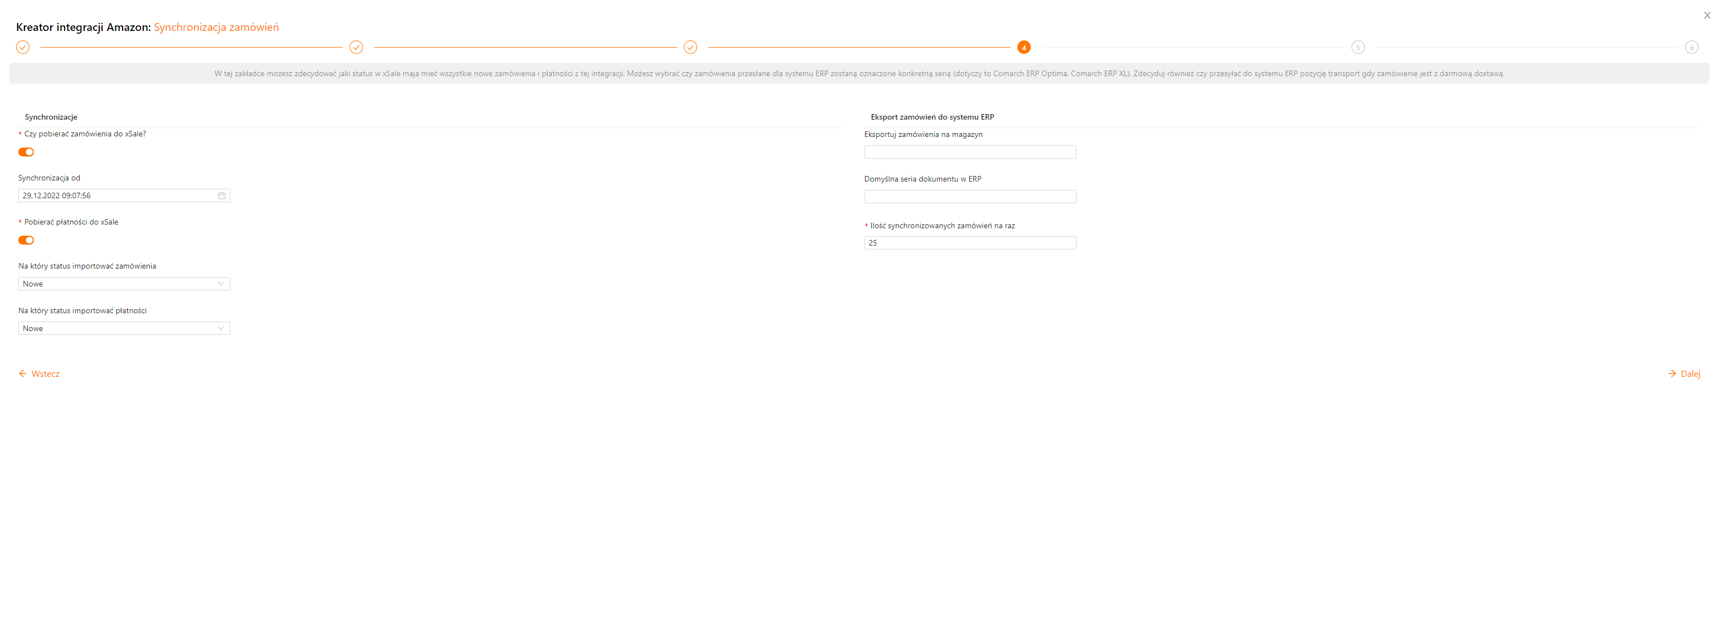Click the first completed wizard step checkmark

[x=23, y=47]
